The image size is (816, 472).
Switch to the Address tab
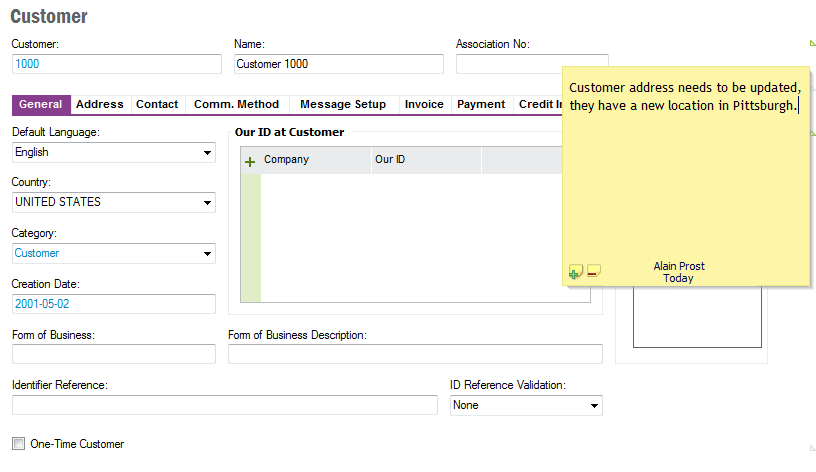pyautogui.click(x=100, y=104)
